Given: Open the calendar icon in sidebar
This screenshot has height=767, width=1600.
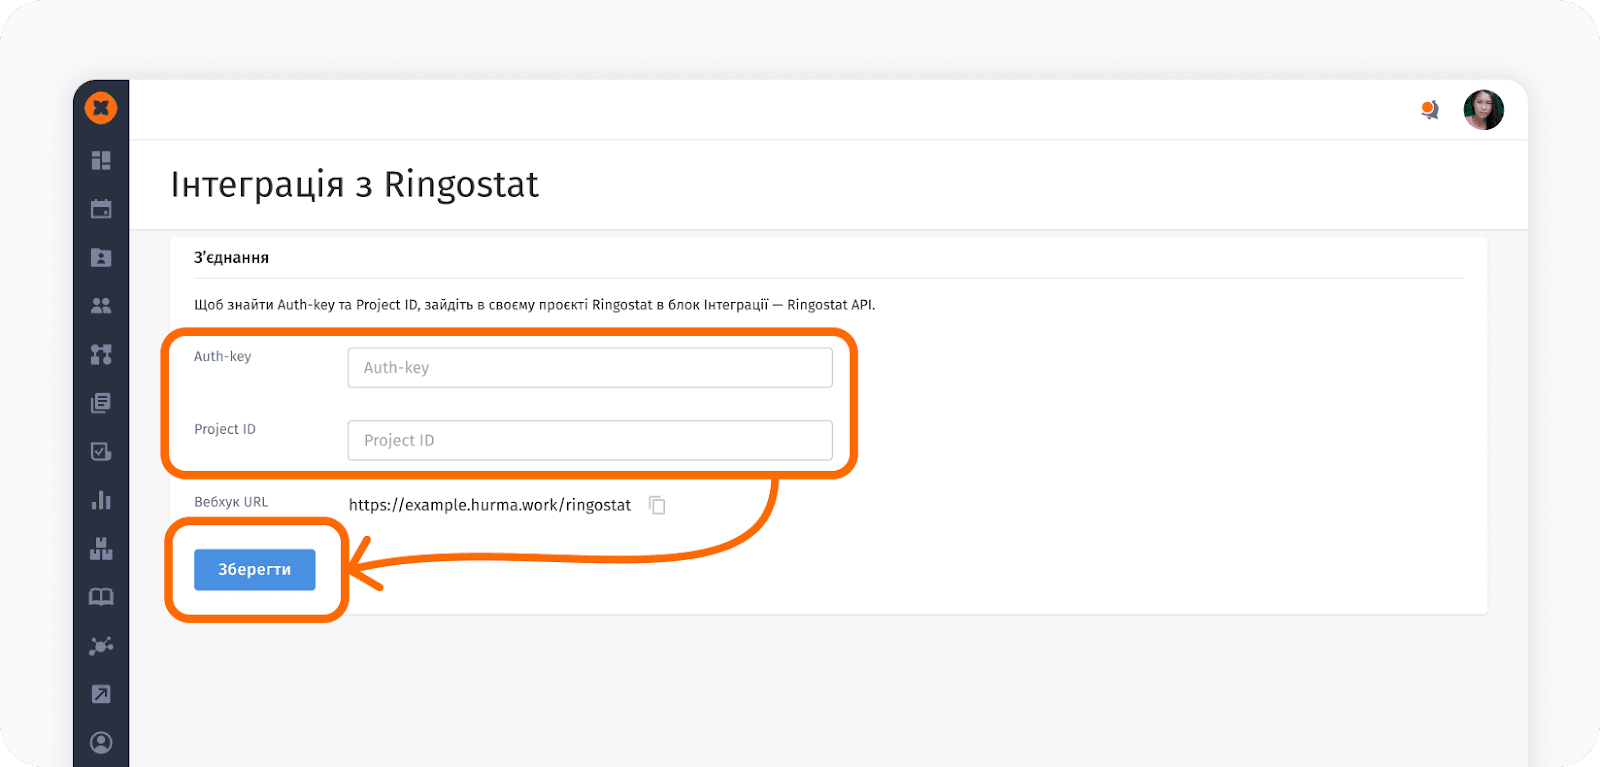Looking at the screenshot, I should pyautogui.click(x=101, y=209).
